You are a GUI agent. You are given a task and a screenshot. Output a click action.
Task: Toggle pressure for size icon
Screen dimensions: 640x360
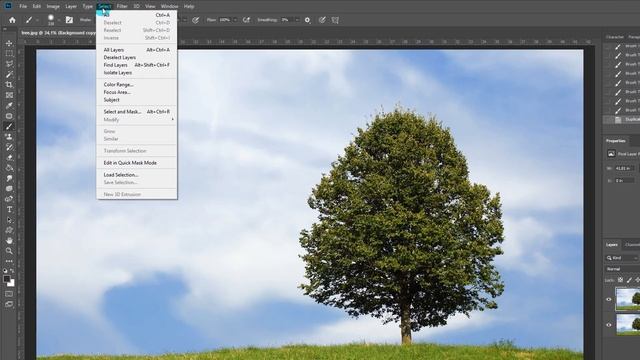point(322,20)
